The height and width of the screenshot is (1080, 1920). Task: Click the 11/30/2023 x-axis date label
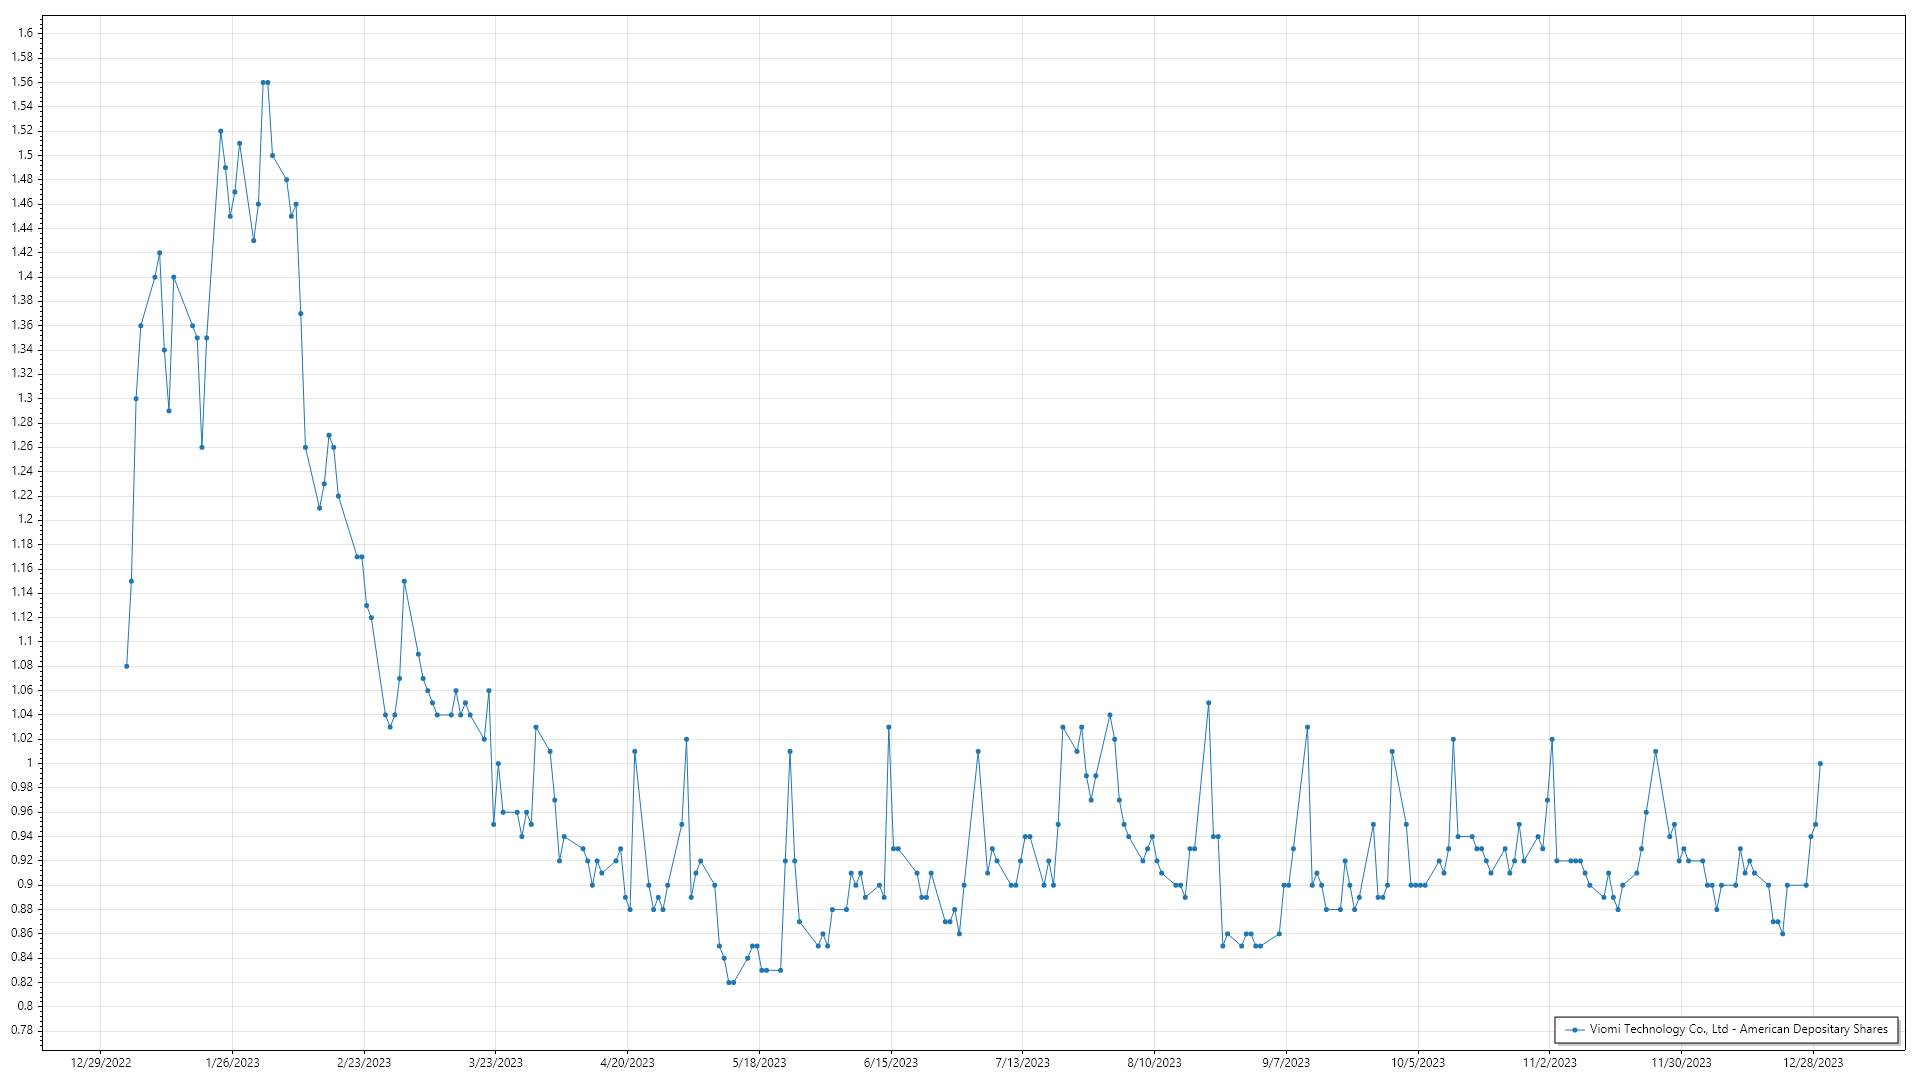pyautogui.click(x=1681, y=1062)
